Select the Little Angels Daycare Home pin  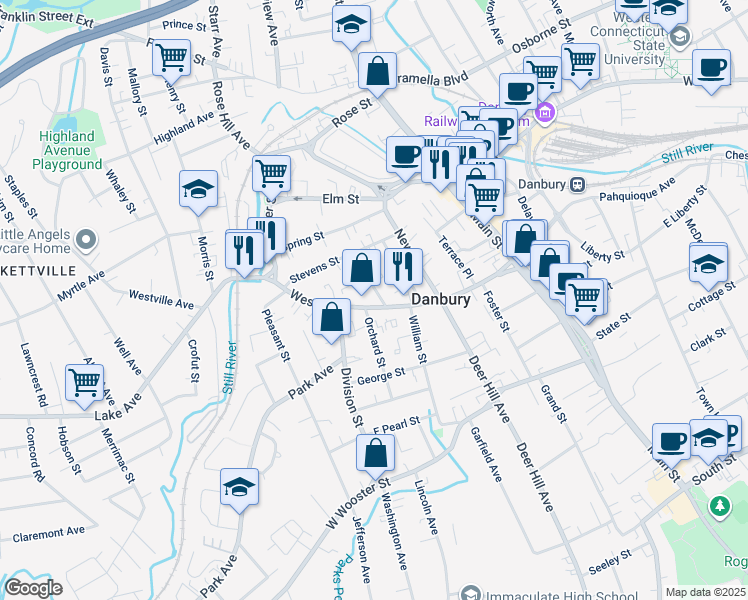(x=86, y=239)
